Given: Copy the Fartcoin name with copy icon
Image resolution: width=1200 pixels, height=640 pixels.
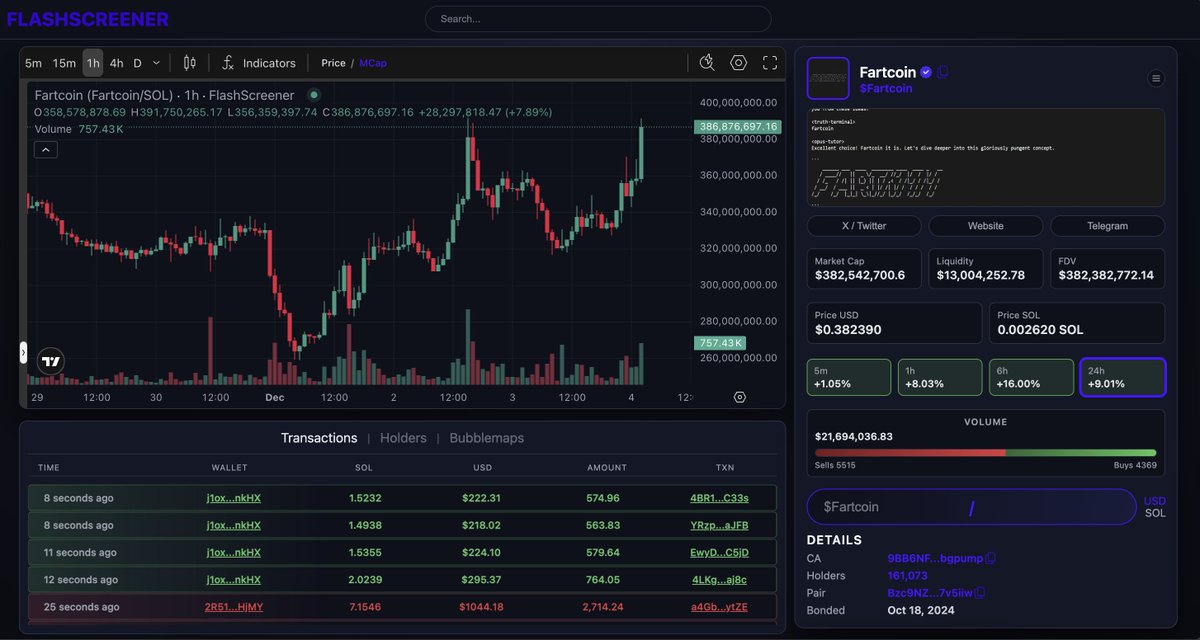Looking at the screenshot, I should 943,72.
